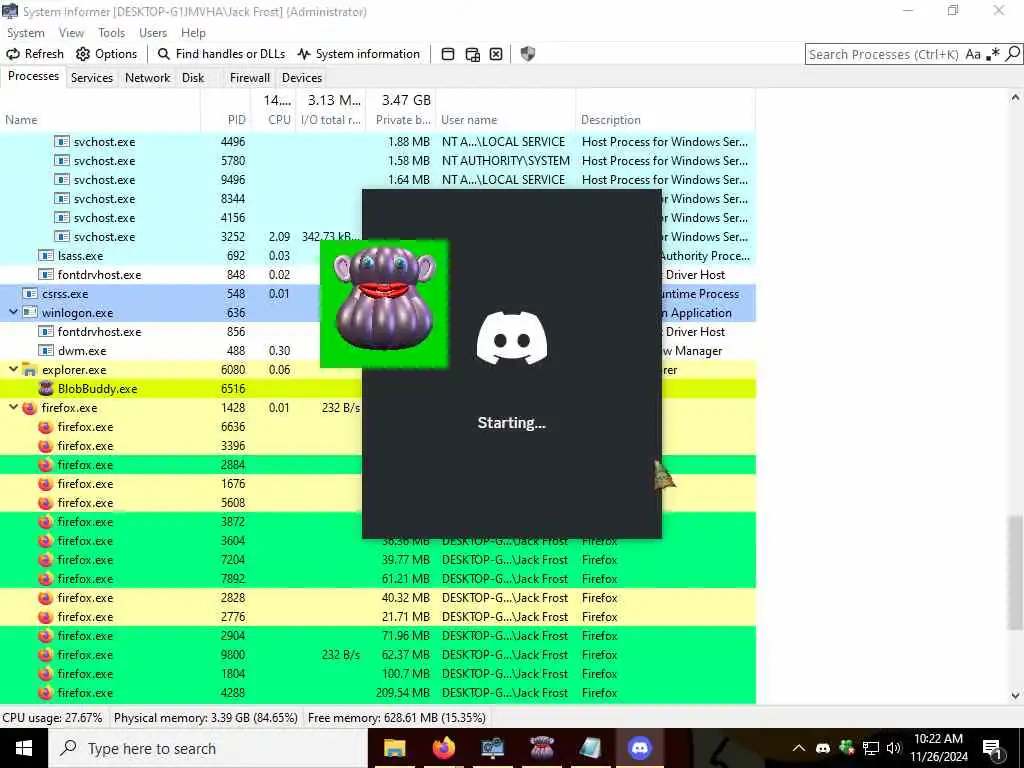Open the Help menu
Viewport: 1024px width, 768px height.
(193, 33)
